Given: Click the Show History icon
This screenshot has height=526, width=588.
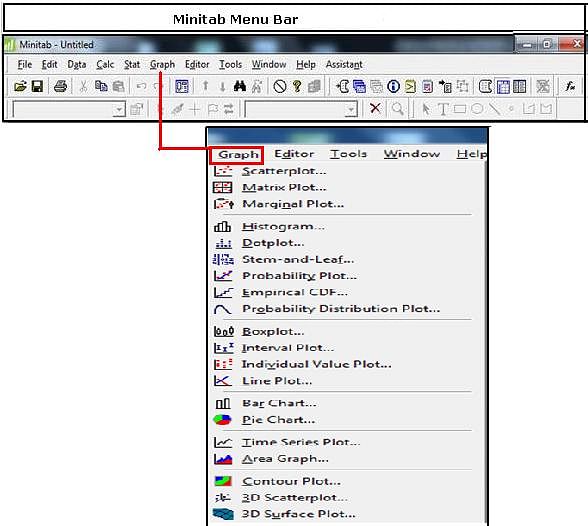Looking at the screenshot, I should (x=410, y=87).
